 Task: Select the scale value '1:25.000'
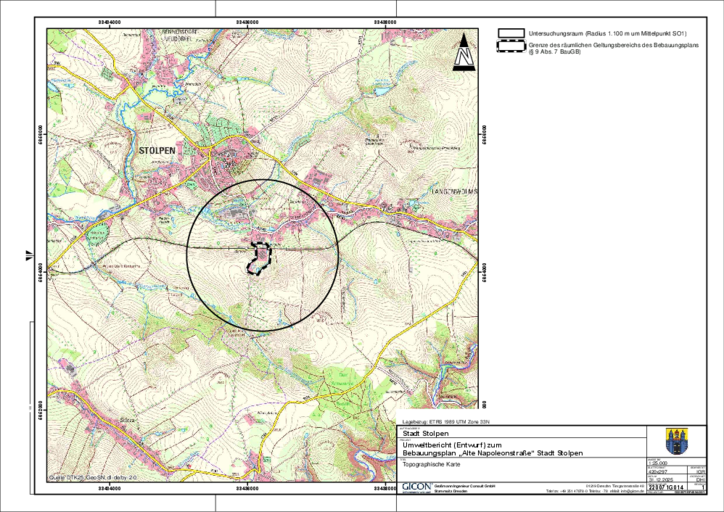coord(658,464)
